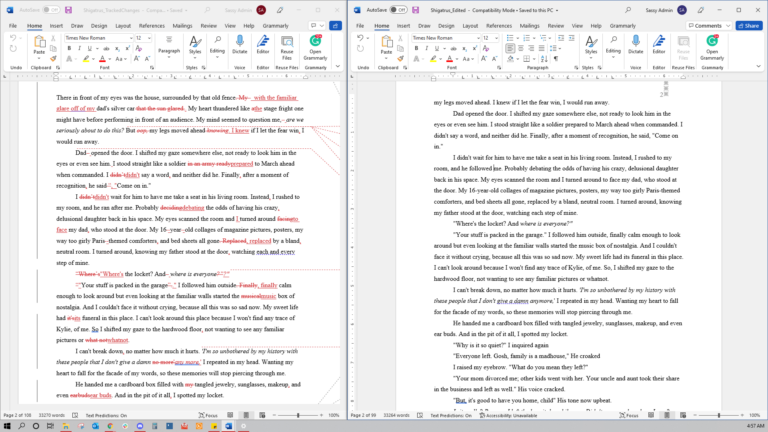Click the zoom slider in right window

719,415
